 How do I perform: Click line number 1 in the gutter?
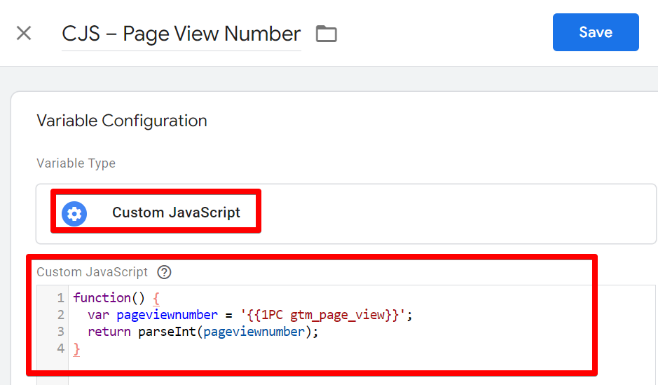pos(61,298)
